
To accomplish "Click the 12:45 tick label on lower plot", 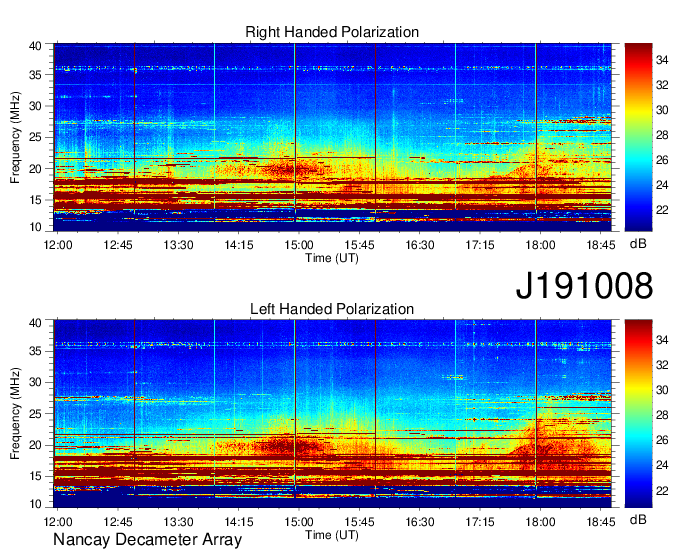I will click(x=118, y=522).
